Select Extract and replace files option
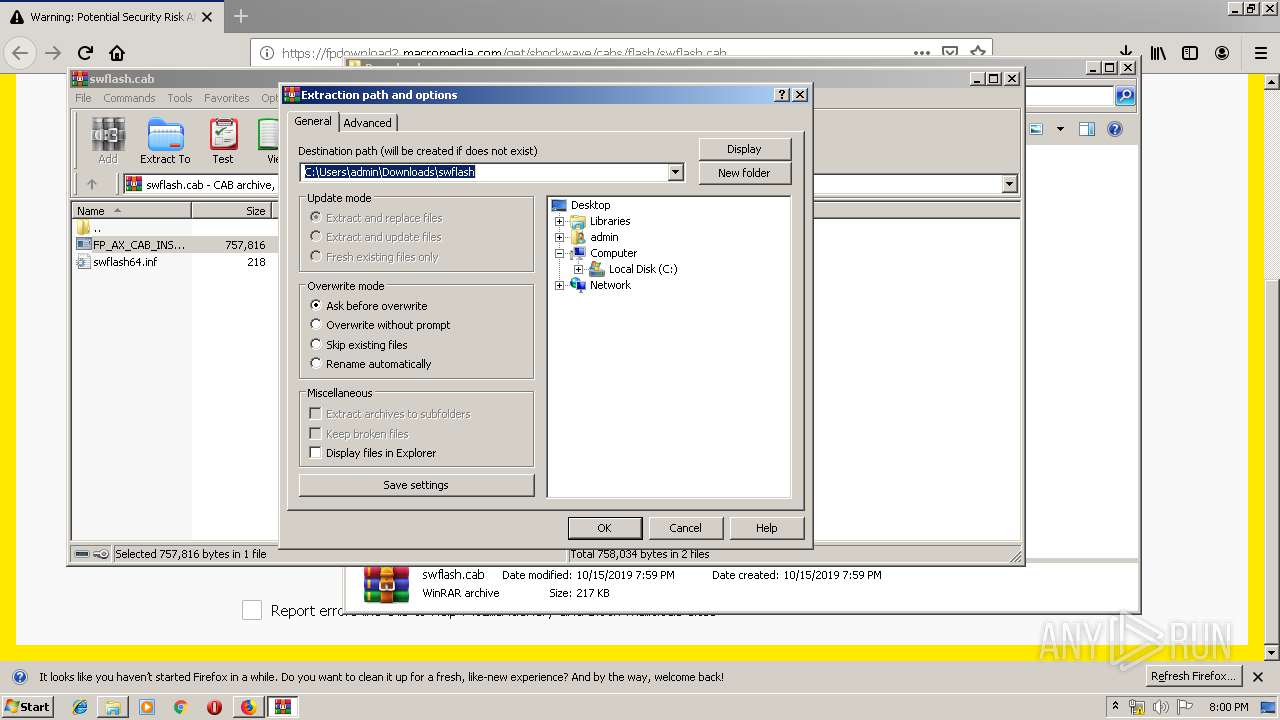Screen dimensions: 1280x720 tap(316, 218)
